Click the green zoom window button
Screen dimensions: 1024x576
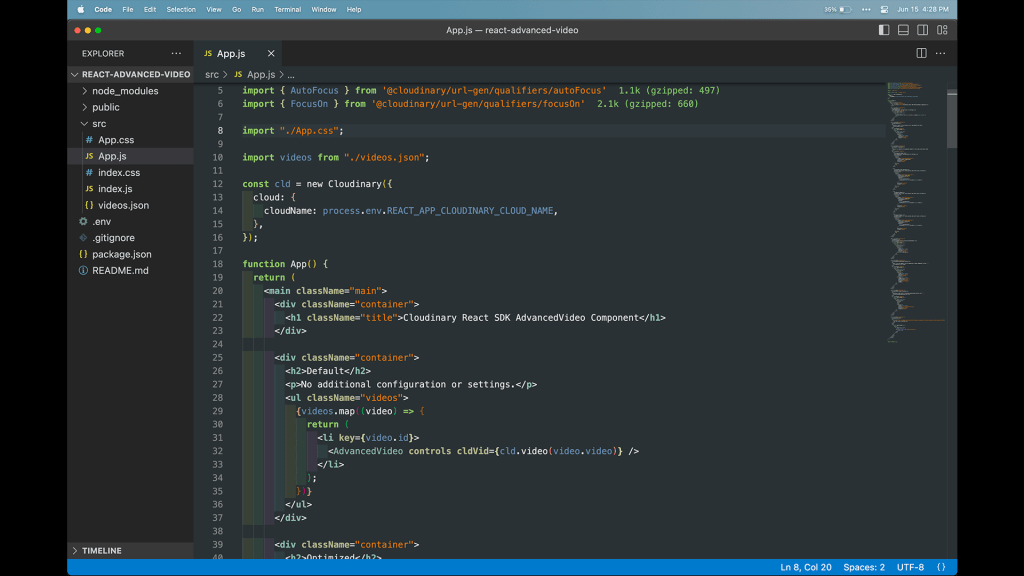tap(98, 30)
